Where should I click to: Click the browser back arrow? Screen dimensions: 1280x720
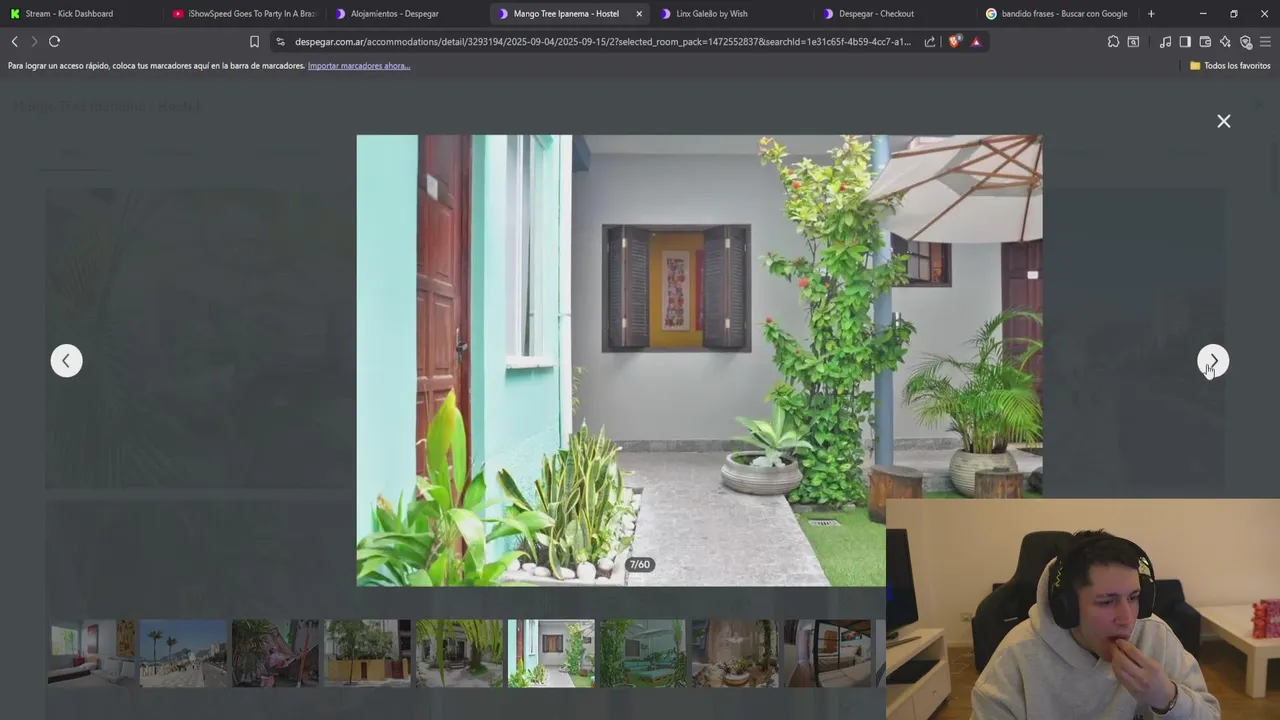tap(14, 41)
